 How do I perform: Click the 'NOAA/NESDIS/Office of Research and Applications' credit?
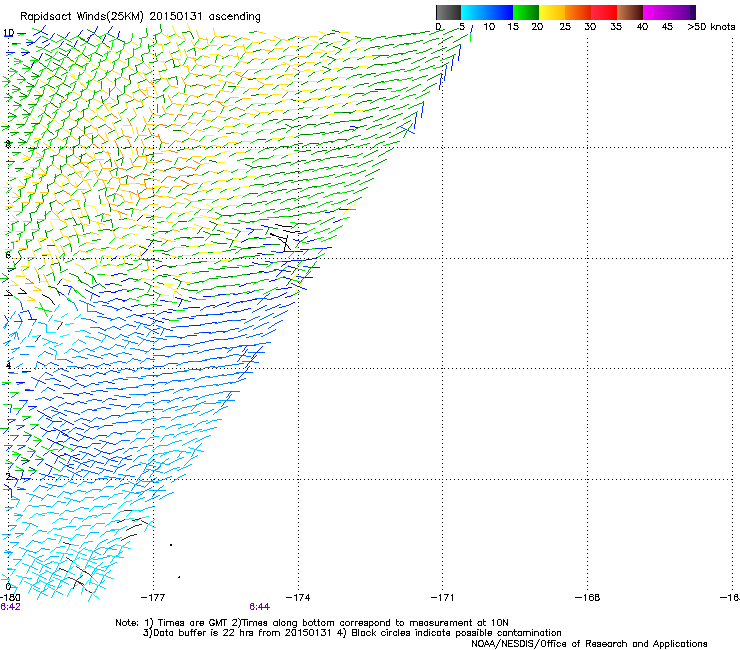[589, 644]
